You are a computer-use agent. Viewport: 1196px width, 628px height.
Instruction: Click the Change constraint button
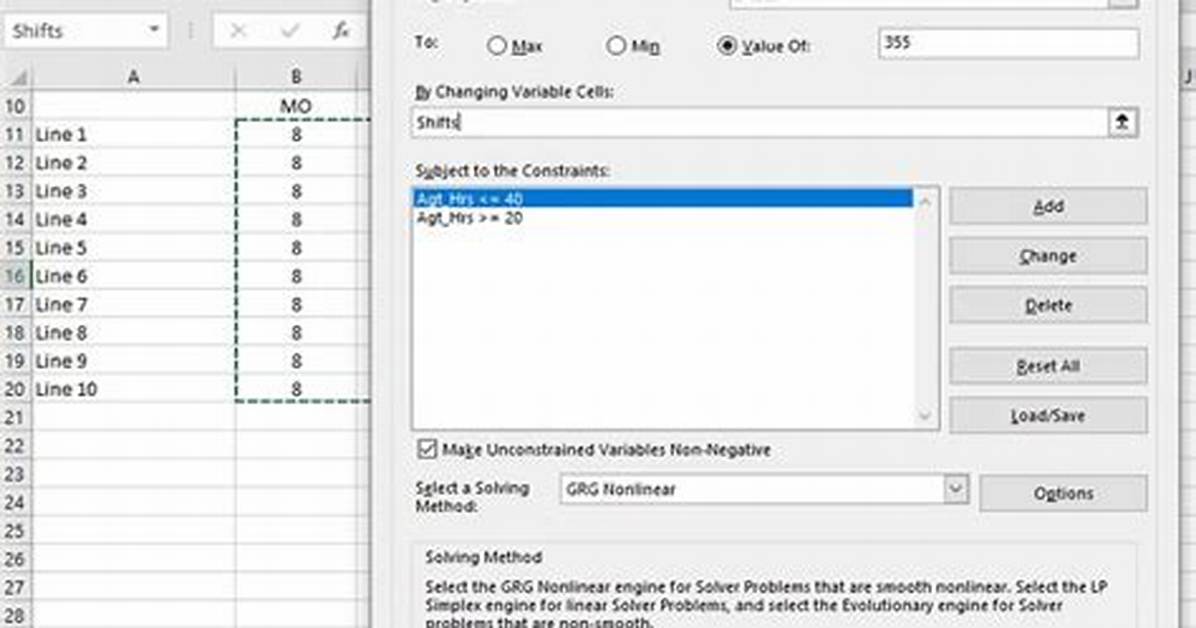click(1048, 256)
